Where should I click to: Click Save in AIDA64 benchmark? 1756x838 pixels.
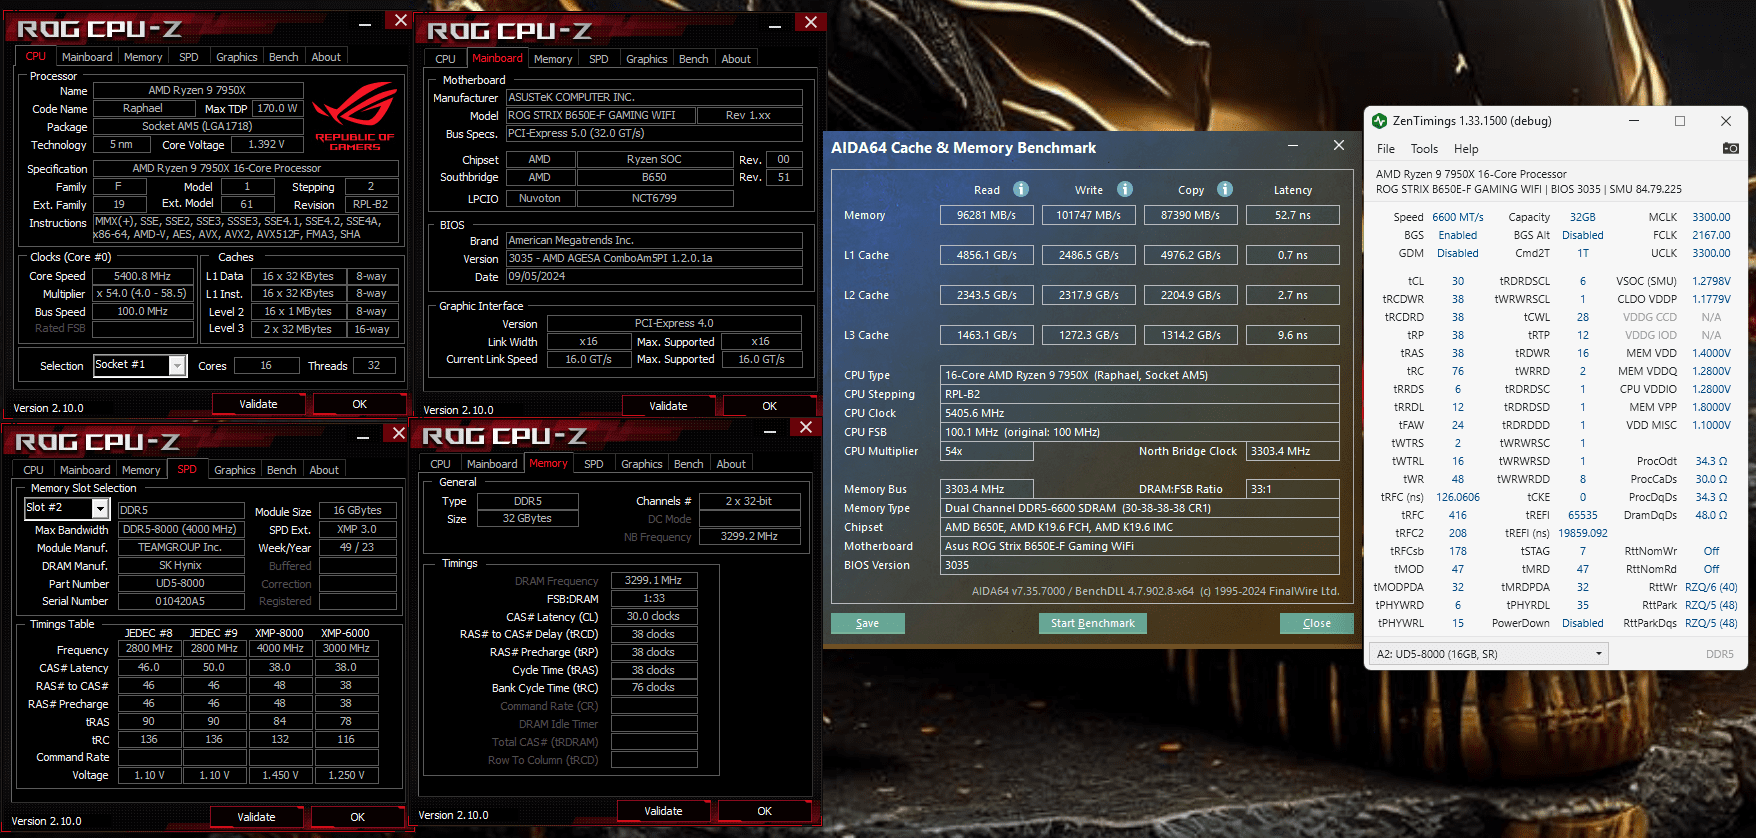pyautogui.click(x=868, y=623)
